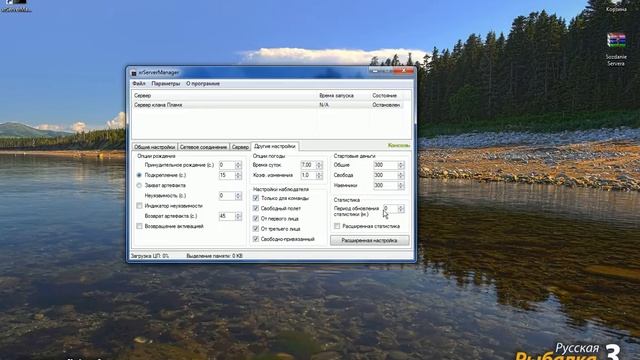The height and width of the screenshot is (360, 640).
Task: Enable the Индикатор неуязвимости checkbox
Action: click(139, 206)
